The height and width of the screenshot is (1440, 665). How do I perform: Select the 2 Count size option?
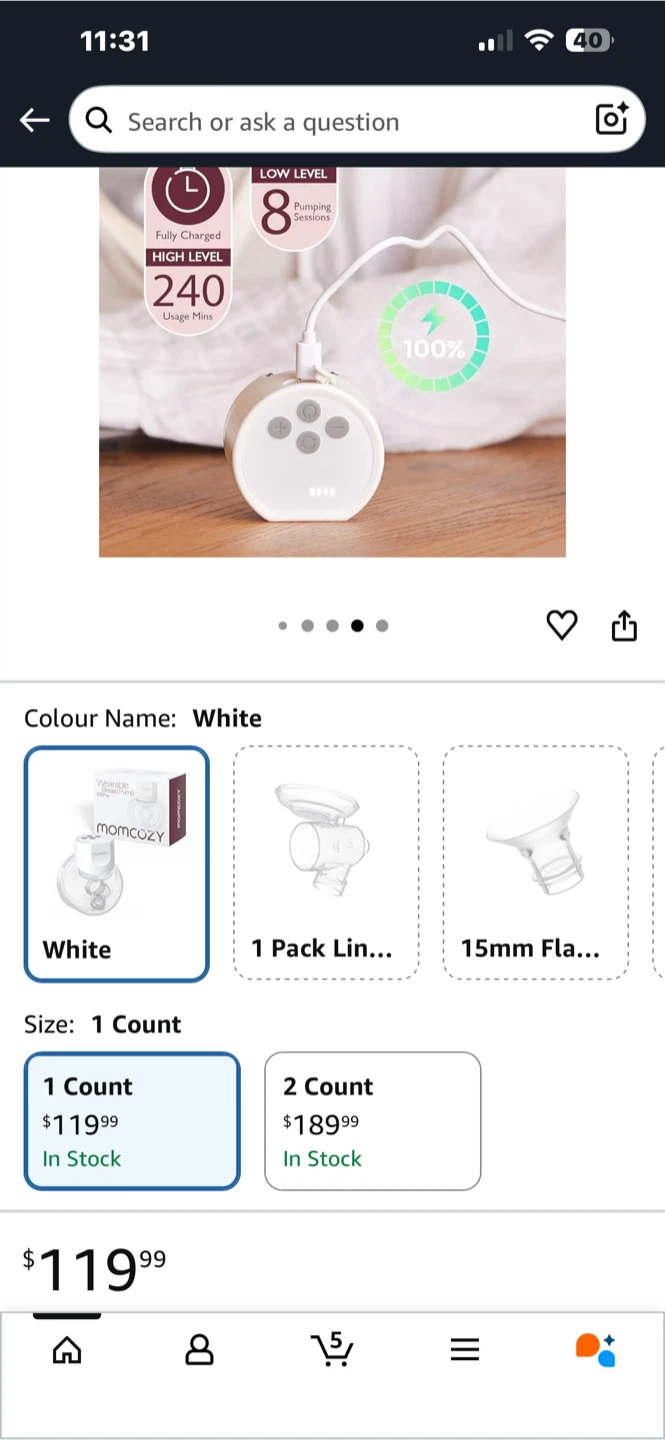tap(372, 1121)
